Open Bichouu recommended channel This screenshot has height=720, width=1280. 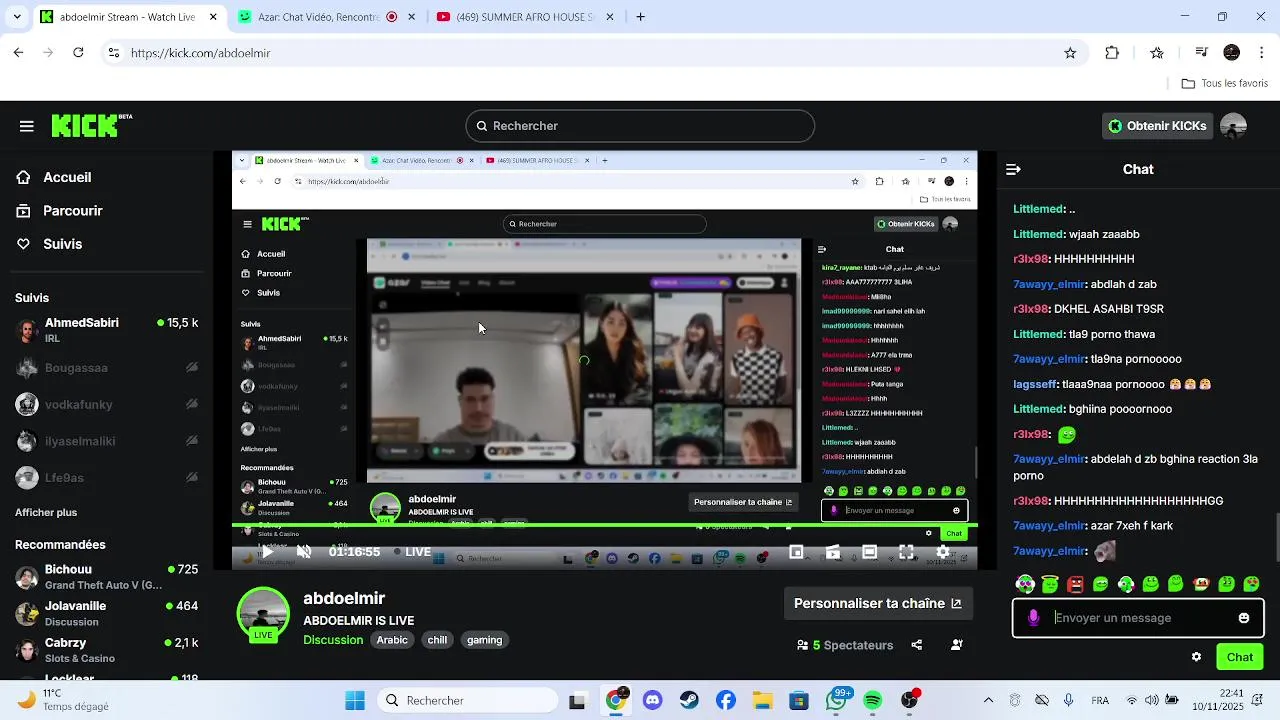108,577
